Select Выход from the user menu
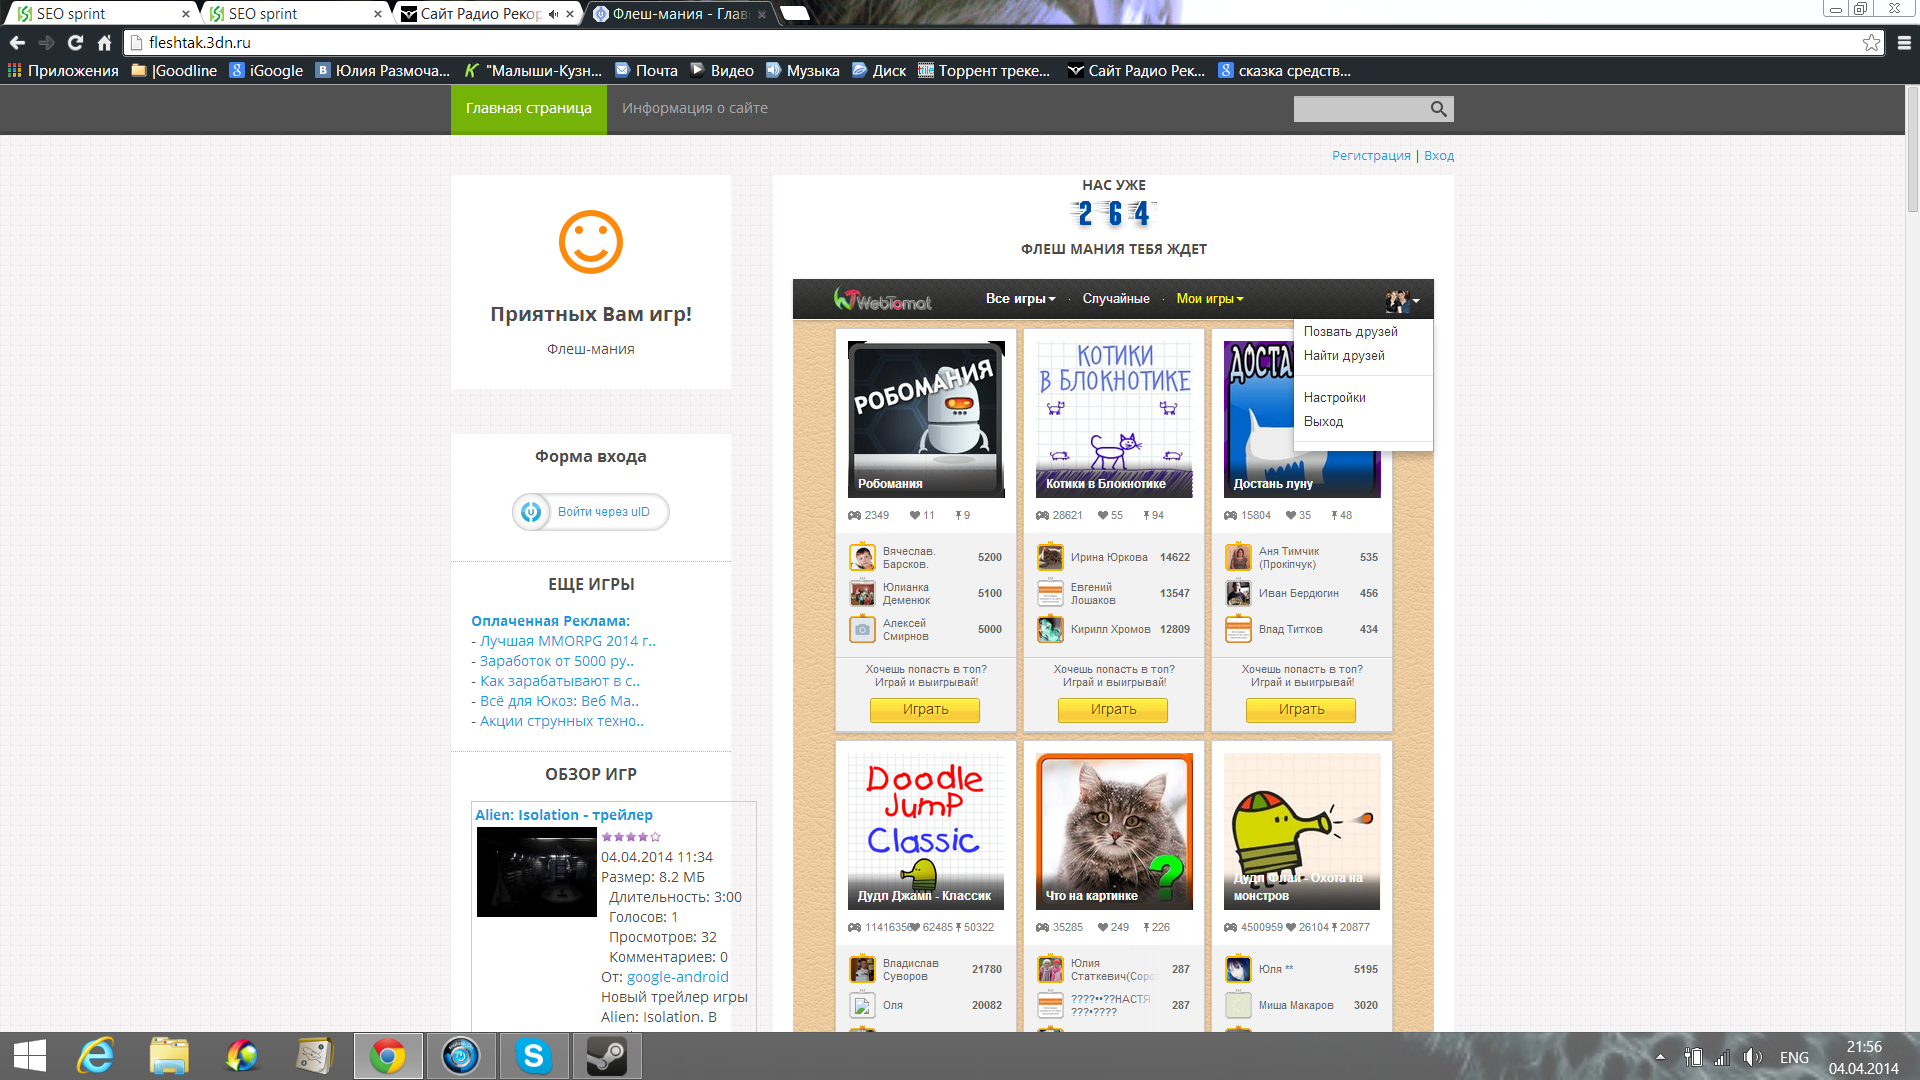The image size is (1920, 1080). [1323, 422]
